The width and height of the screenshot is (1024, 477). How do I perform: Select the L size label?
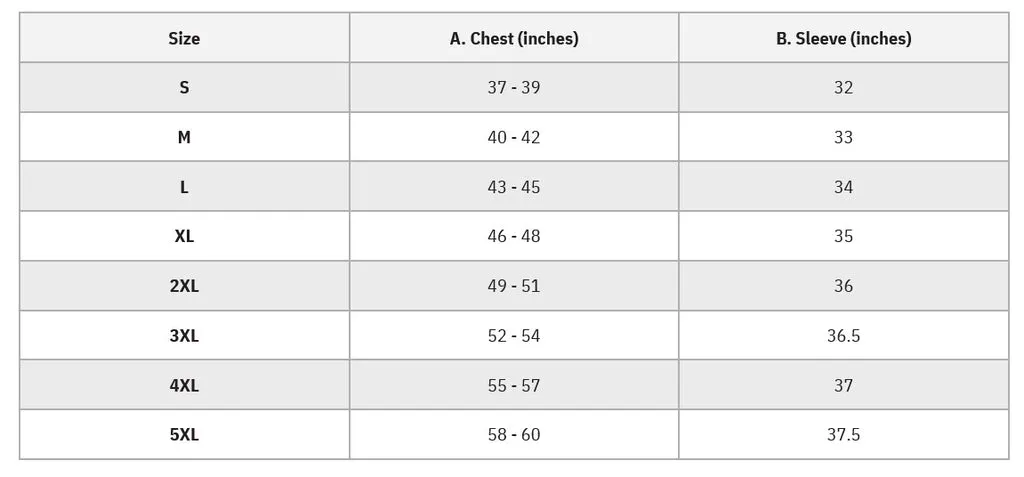pos(184,187)
